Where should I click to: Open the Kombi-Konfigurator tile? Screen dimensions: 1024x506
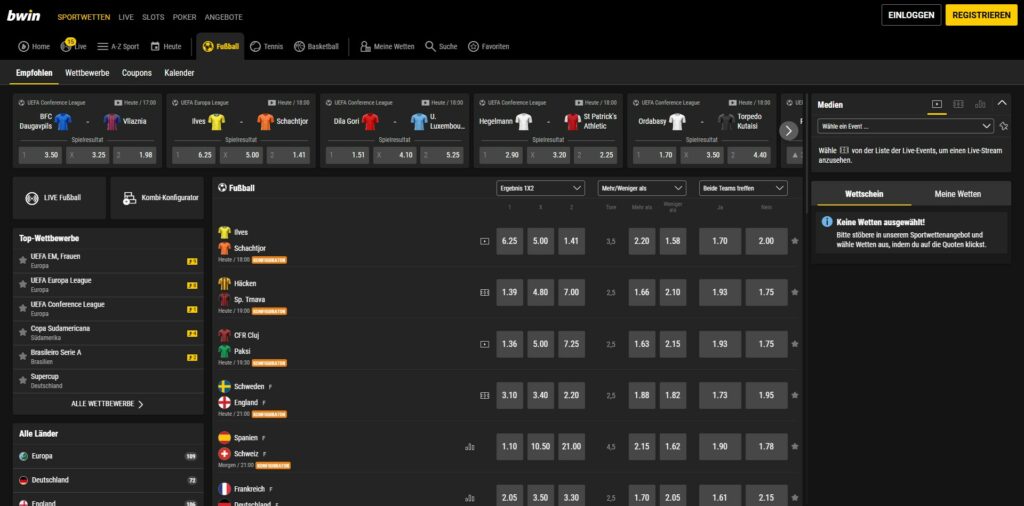click(157, 198)
